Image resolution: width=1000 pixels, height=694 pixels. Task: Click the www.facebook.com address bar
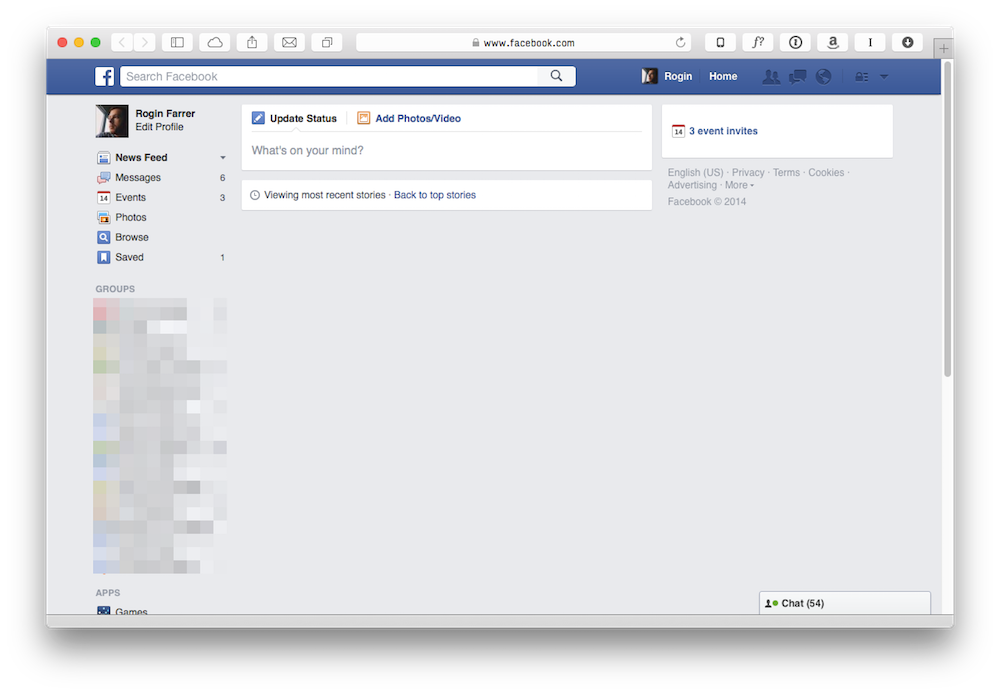(x=523, y=43)
